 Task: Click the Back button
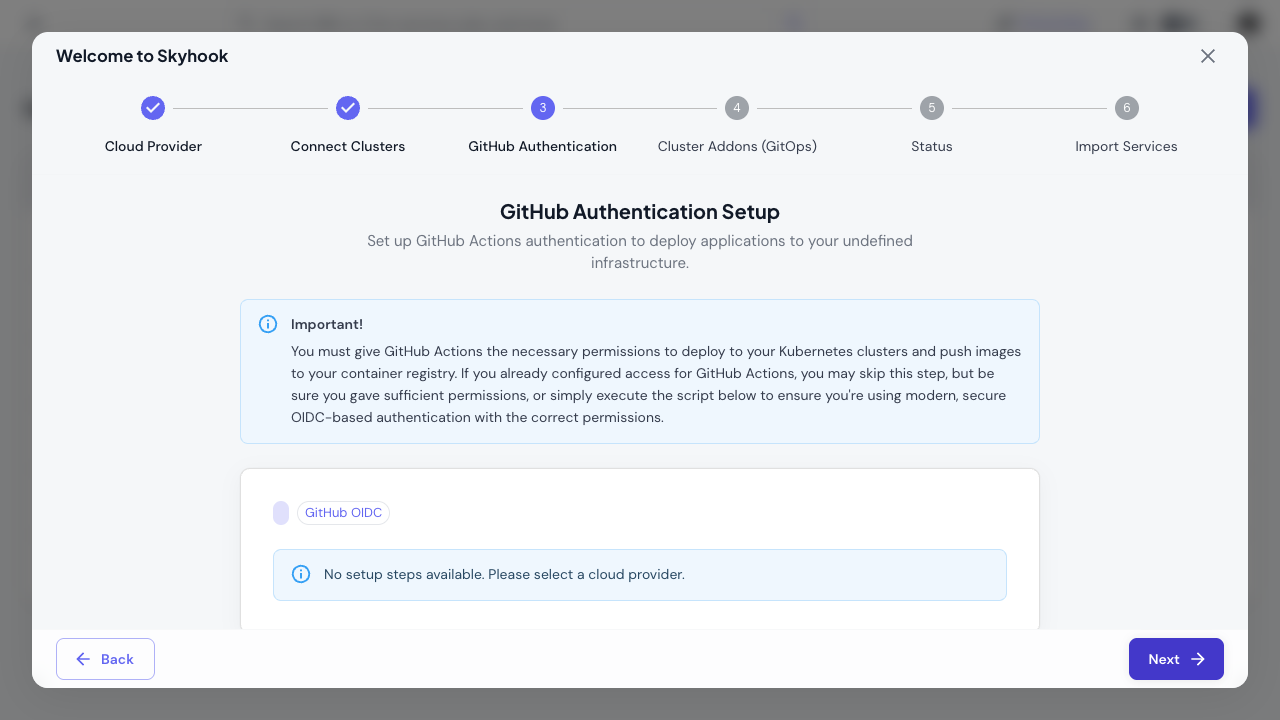[105, 659]
